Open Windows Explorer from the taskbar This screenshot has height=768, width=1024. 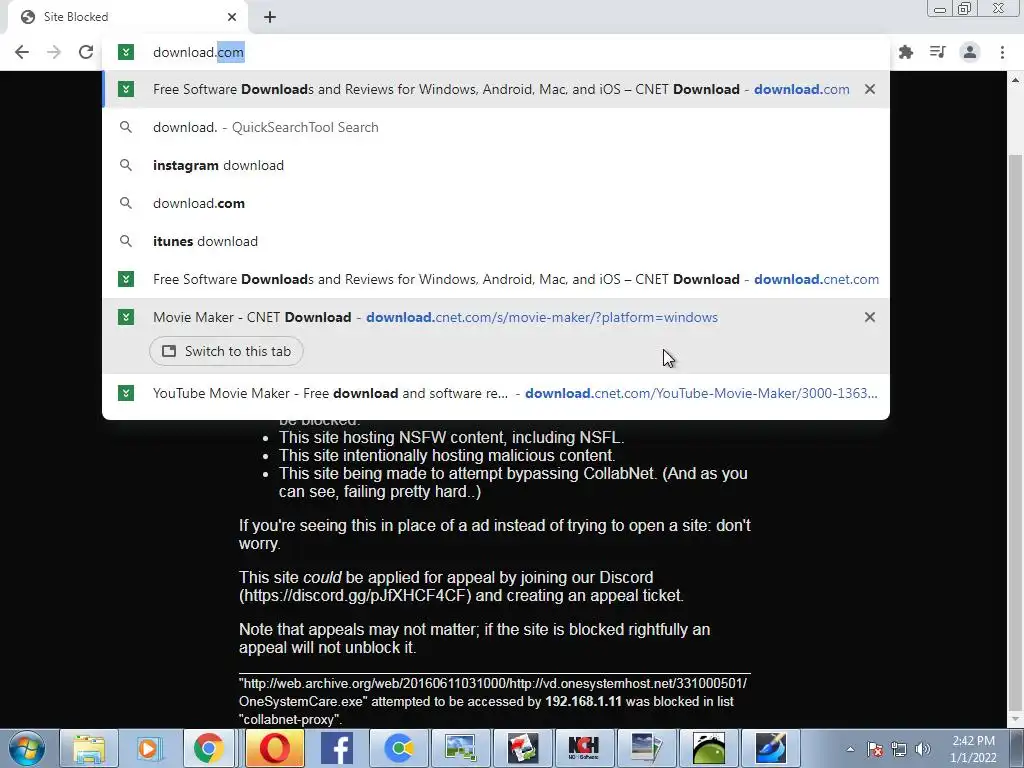(x=89, y=748)
